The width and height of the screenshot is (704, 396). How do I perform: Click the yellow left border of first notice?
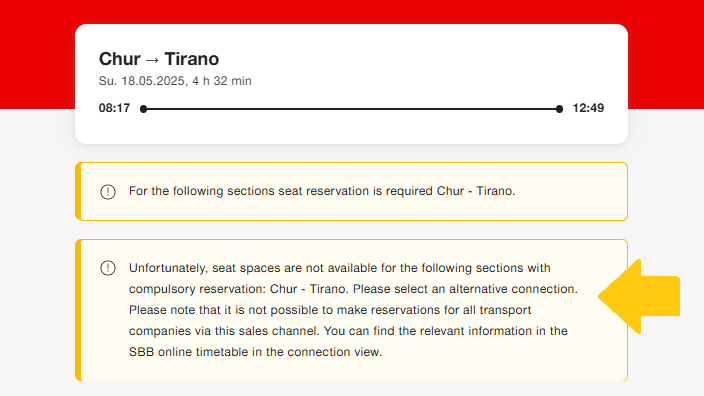78,191
